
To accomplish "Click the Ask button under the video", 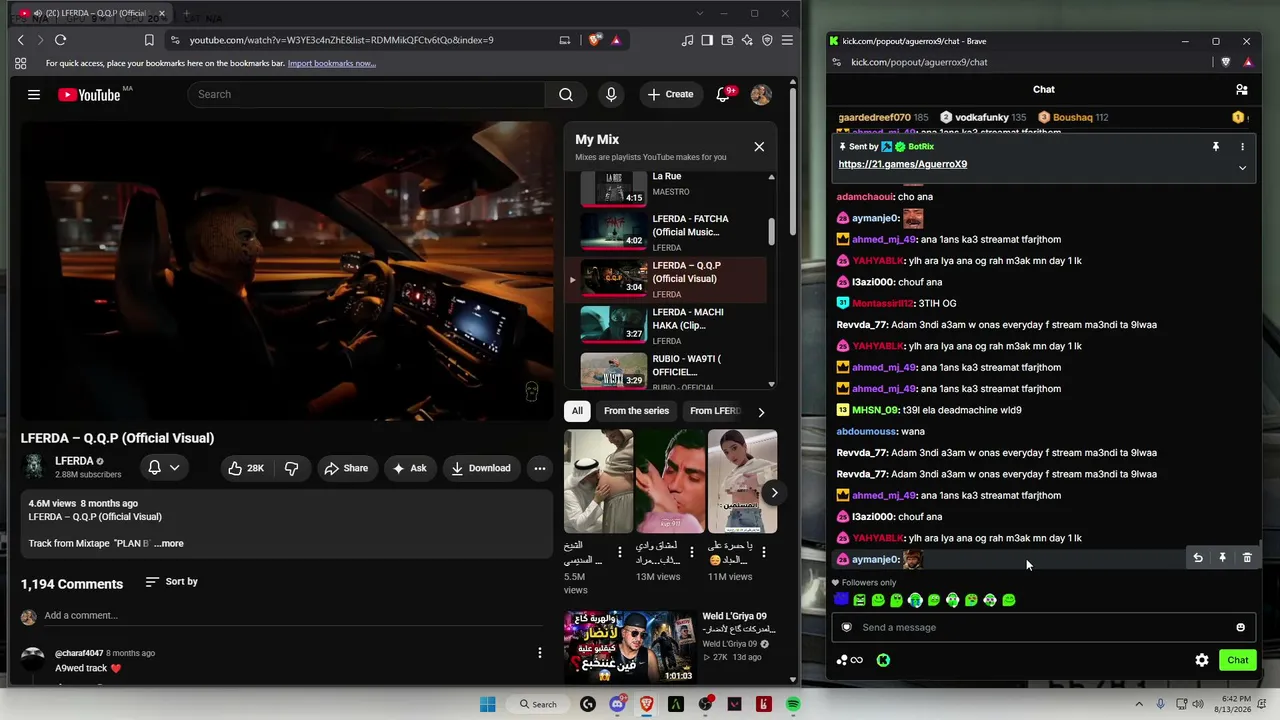I will click(x=410, y=468).
